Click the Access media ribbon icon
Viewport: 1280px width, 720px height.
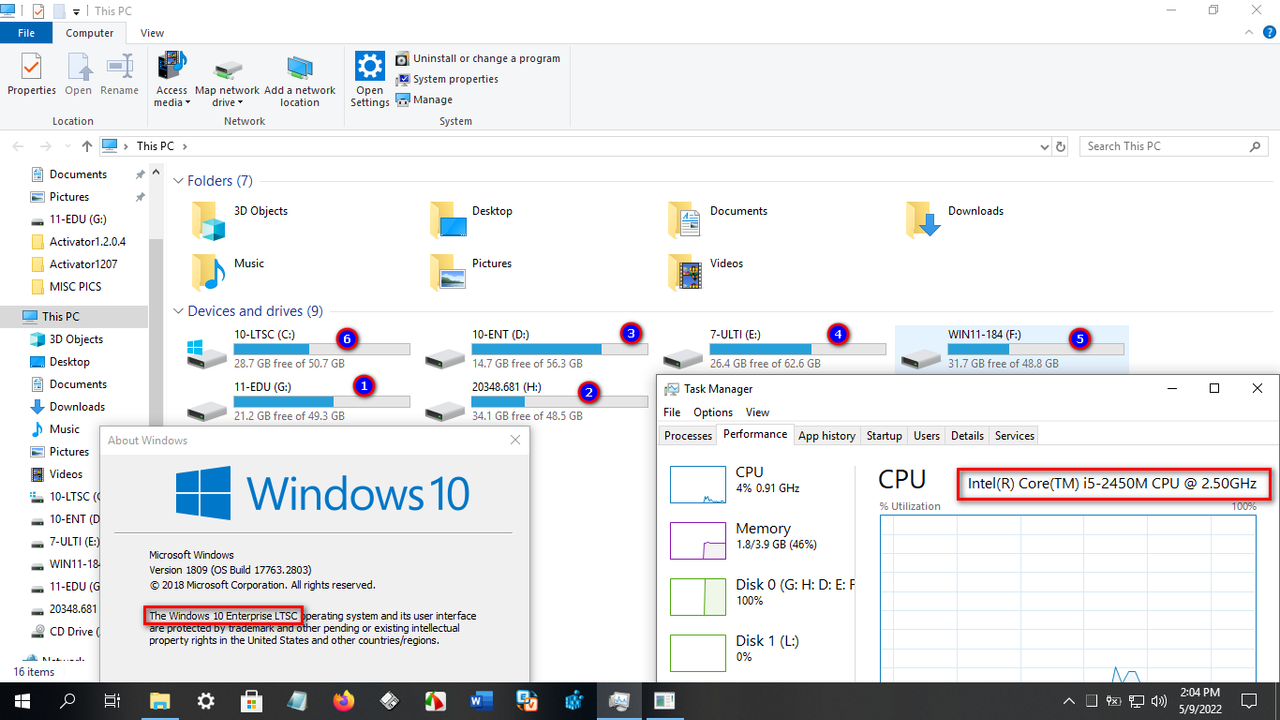tap(172, 68)
